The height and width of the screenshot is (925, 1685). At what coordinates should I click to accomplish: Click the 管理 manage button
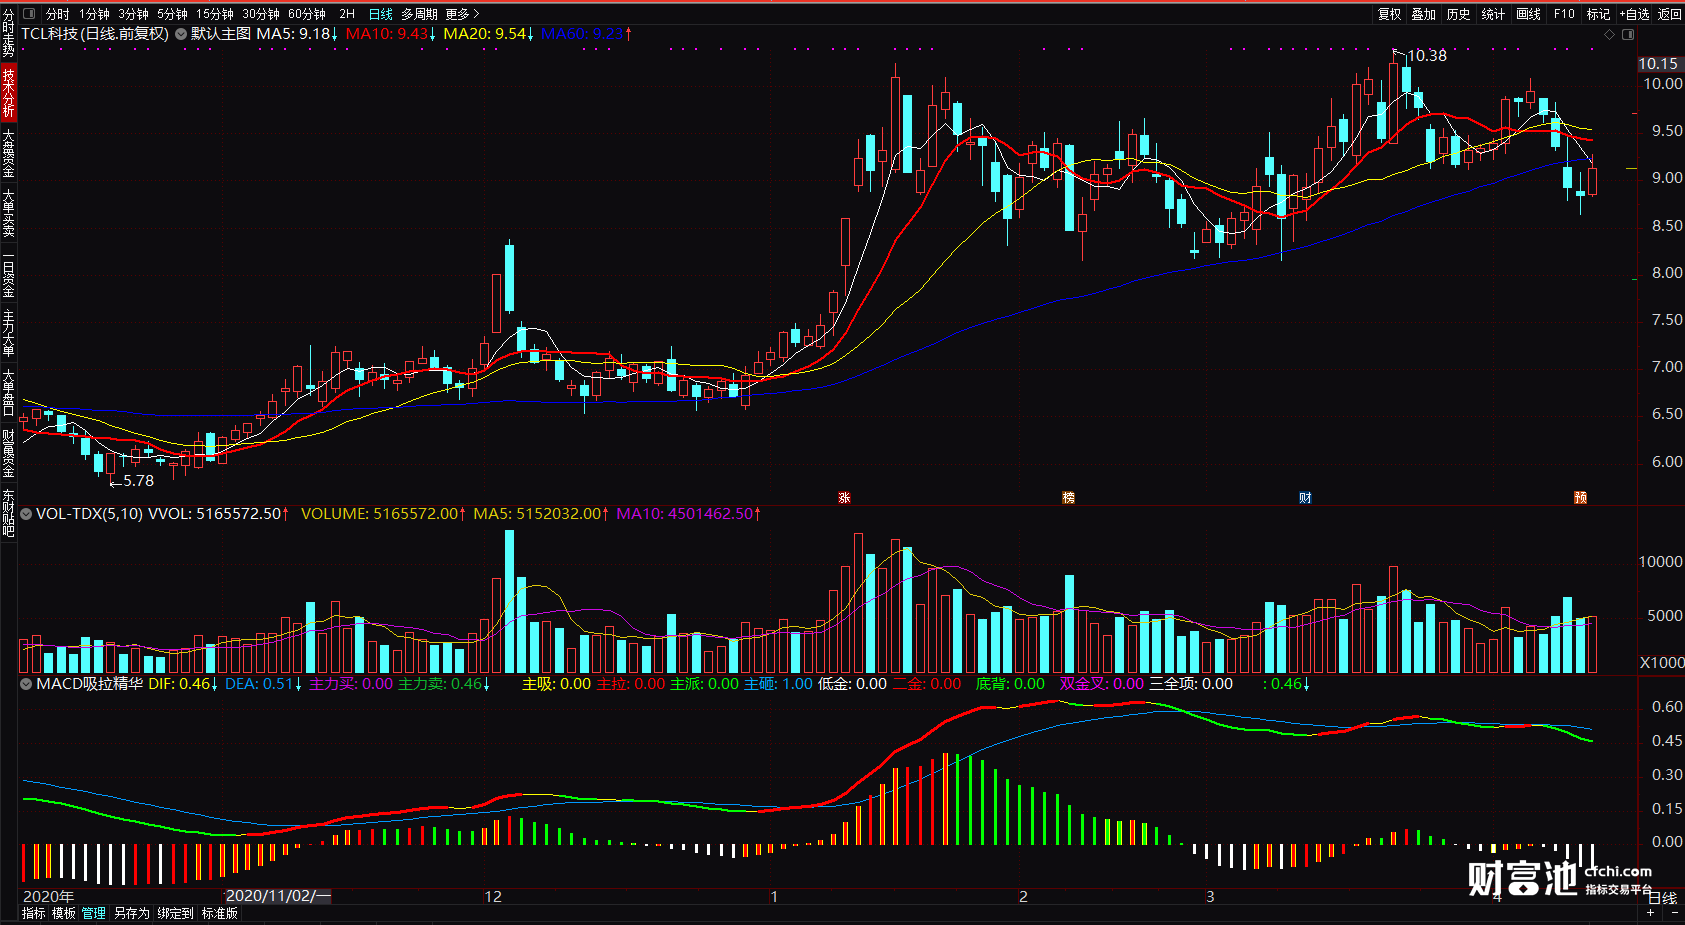click(x=93, y=913)
